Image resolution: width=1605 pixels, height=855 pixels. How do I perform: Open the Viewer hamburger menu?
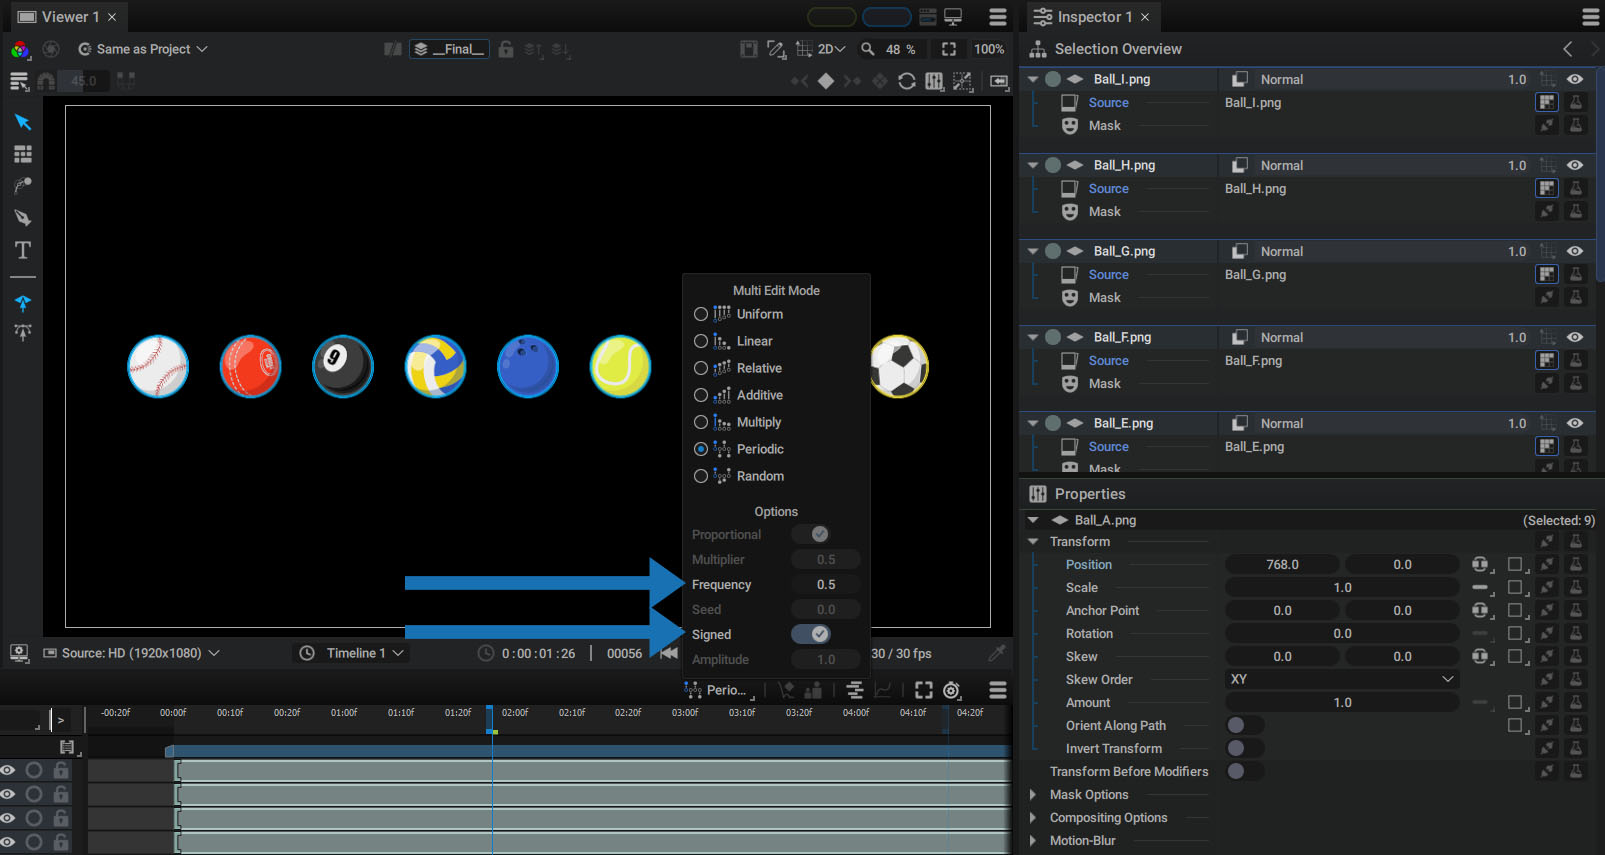coord(998,17)
